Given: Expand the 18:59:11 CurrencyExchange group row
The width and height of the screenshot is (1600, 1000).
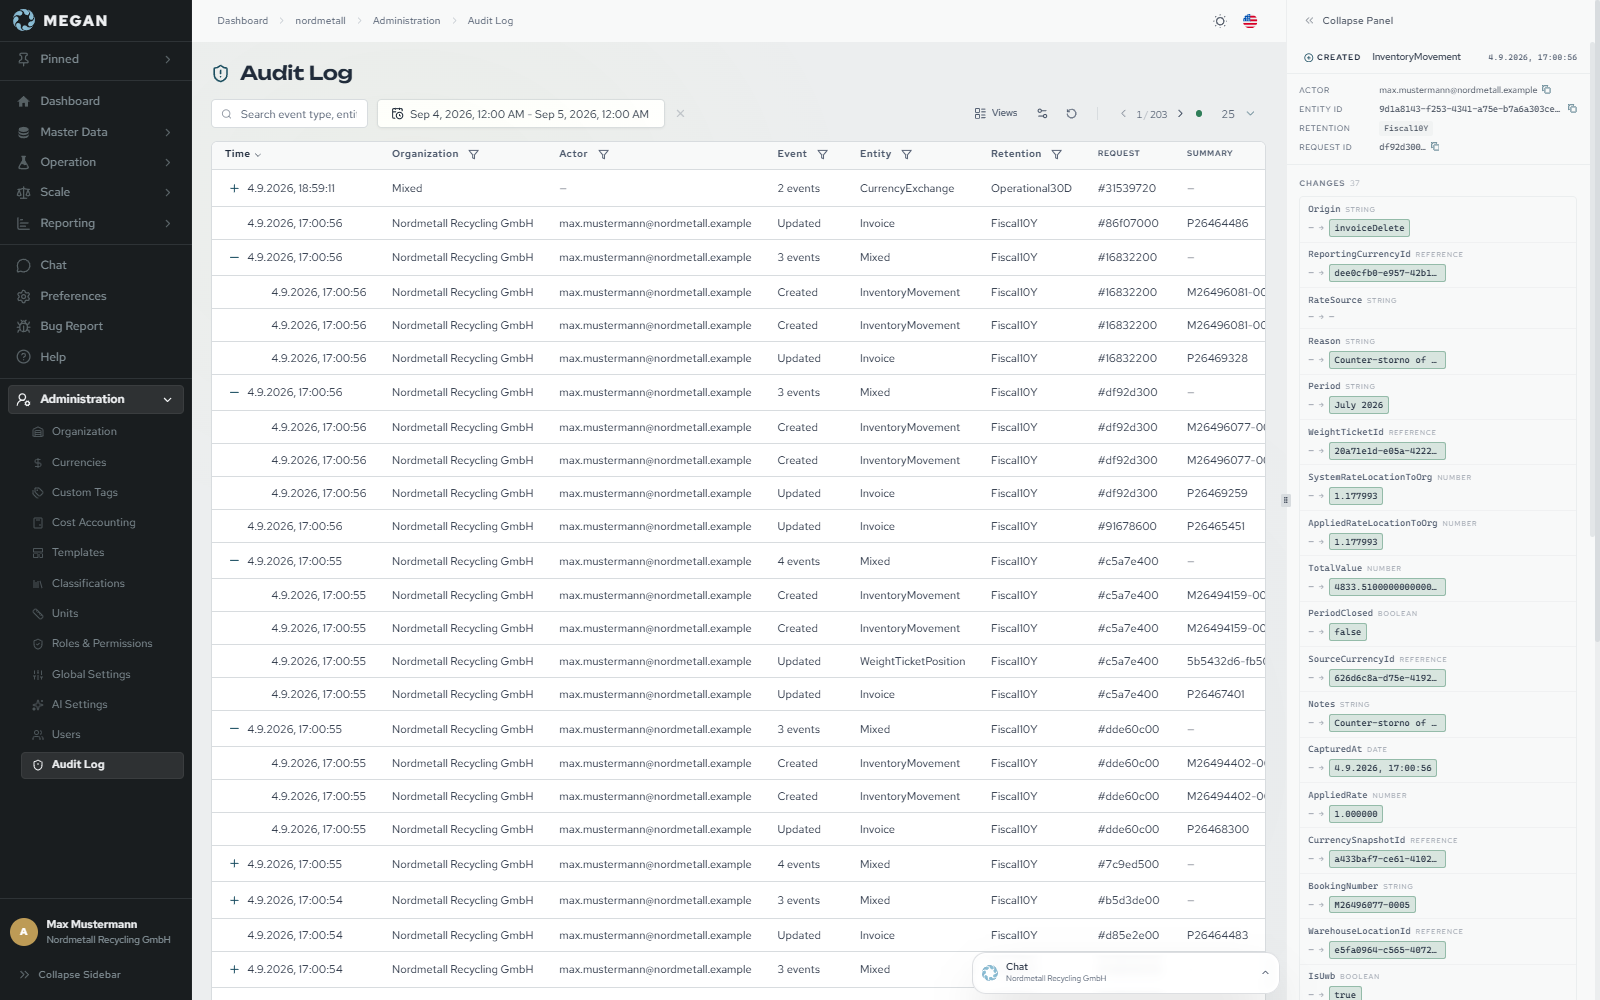Looking at the screenshot, I should click(234, 188).
